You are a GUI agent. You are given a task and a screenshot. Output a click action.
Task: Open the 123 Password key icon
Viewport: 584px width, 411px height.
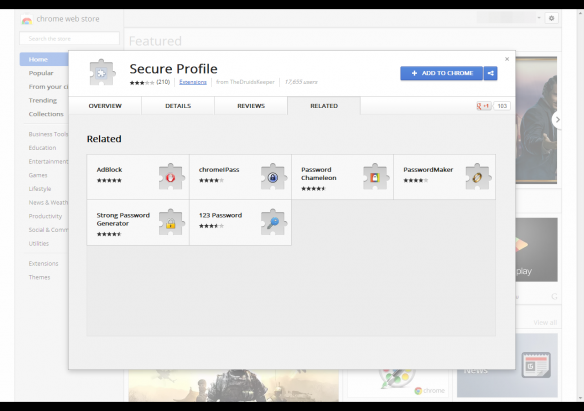click(x=273, y=222)
